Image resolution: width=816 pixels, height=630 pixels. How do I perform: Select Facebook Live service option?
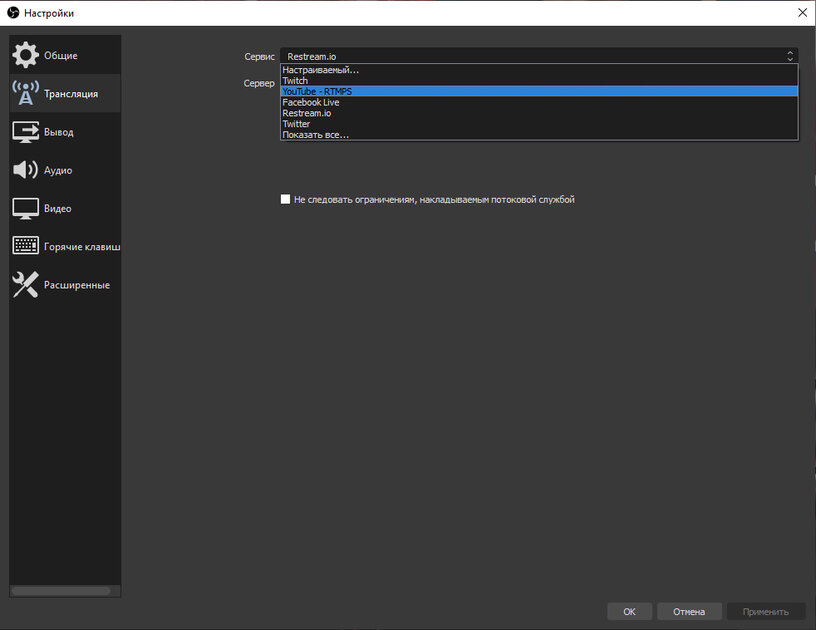(x=539, y=102)
